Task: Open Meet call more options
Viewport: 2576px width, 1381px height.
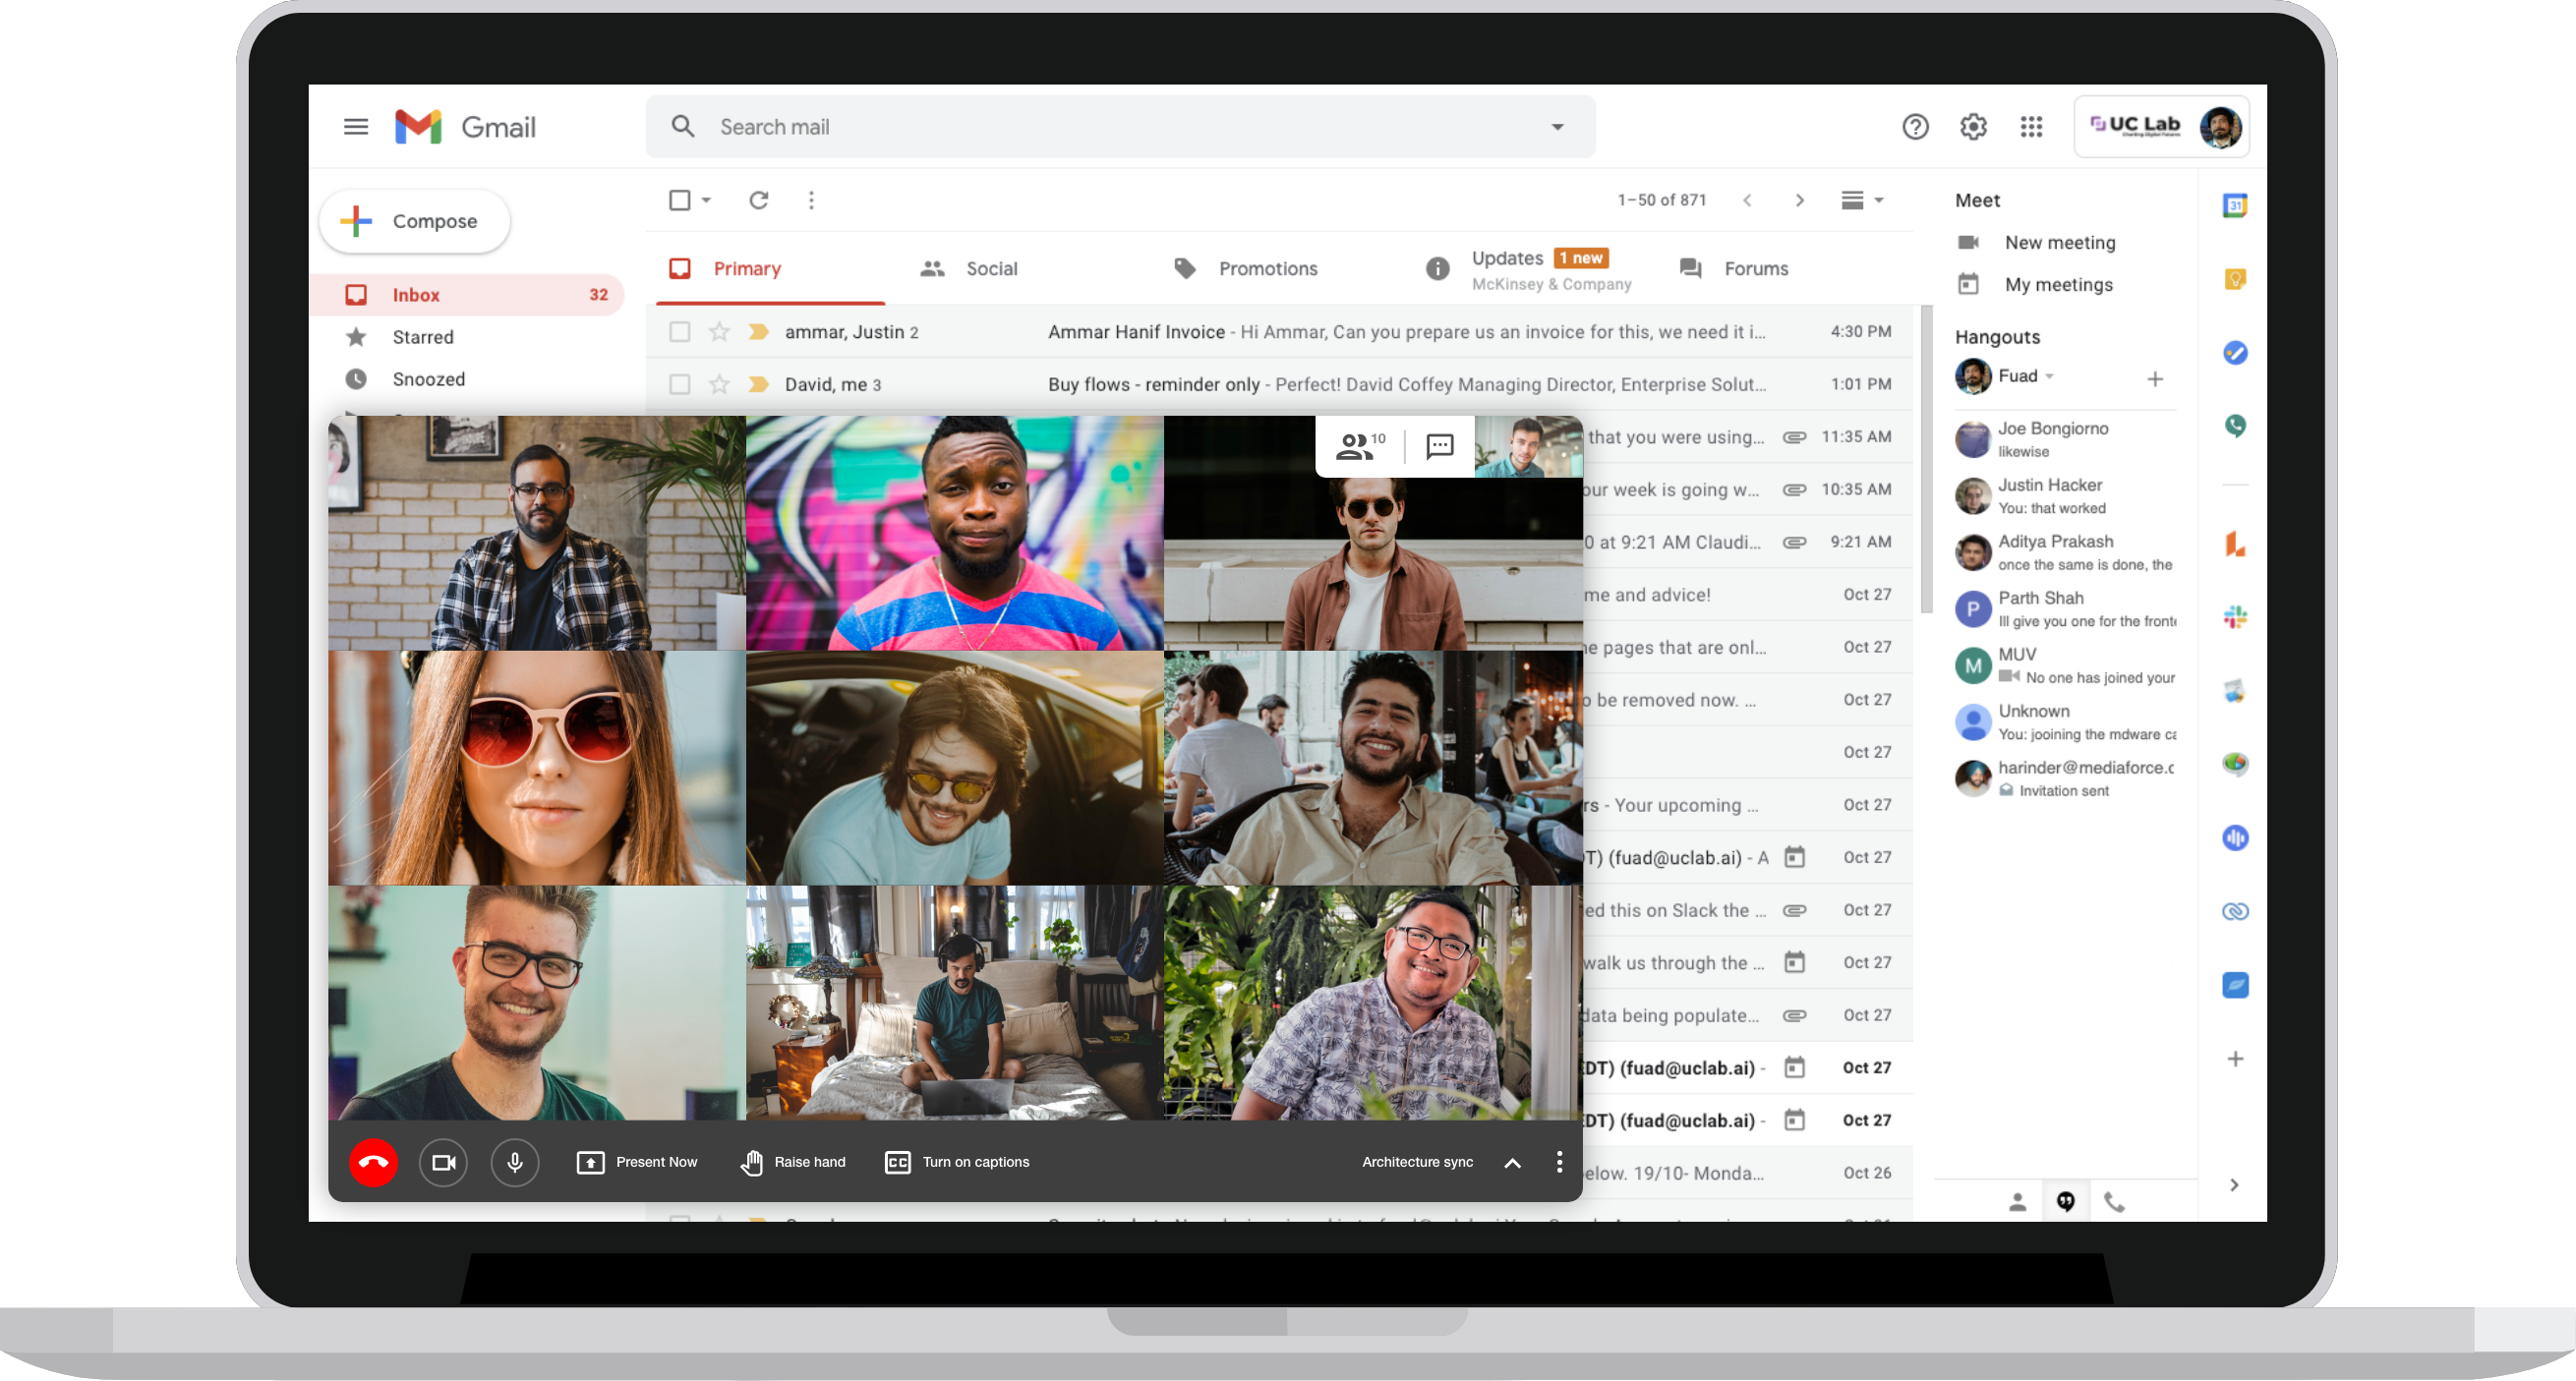Action: 1559,1162
